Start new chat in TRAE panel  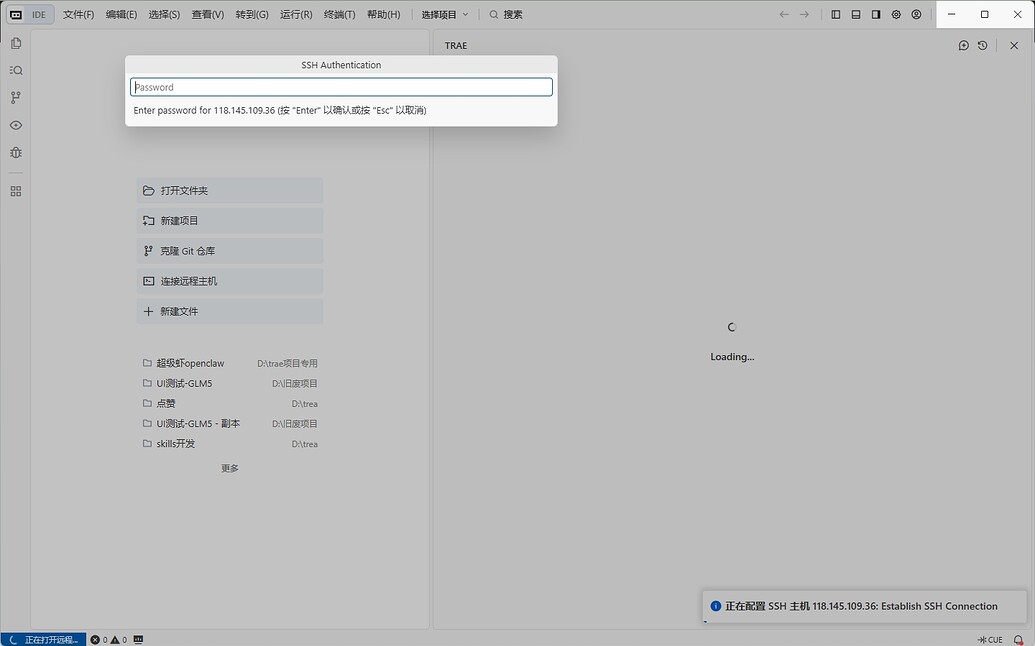click(964, 46)
